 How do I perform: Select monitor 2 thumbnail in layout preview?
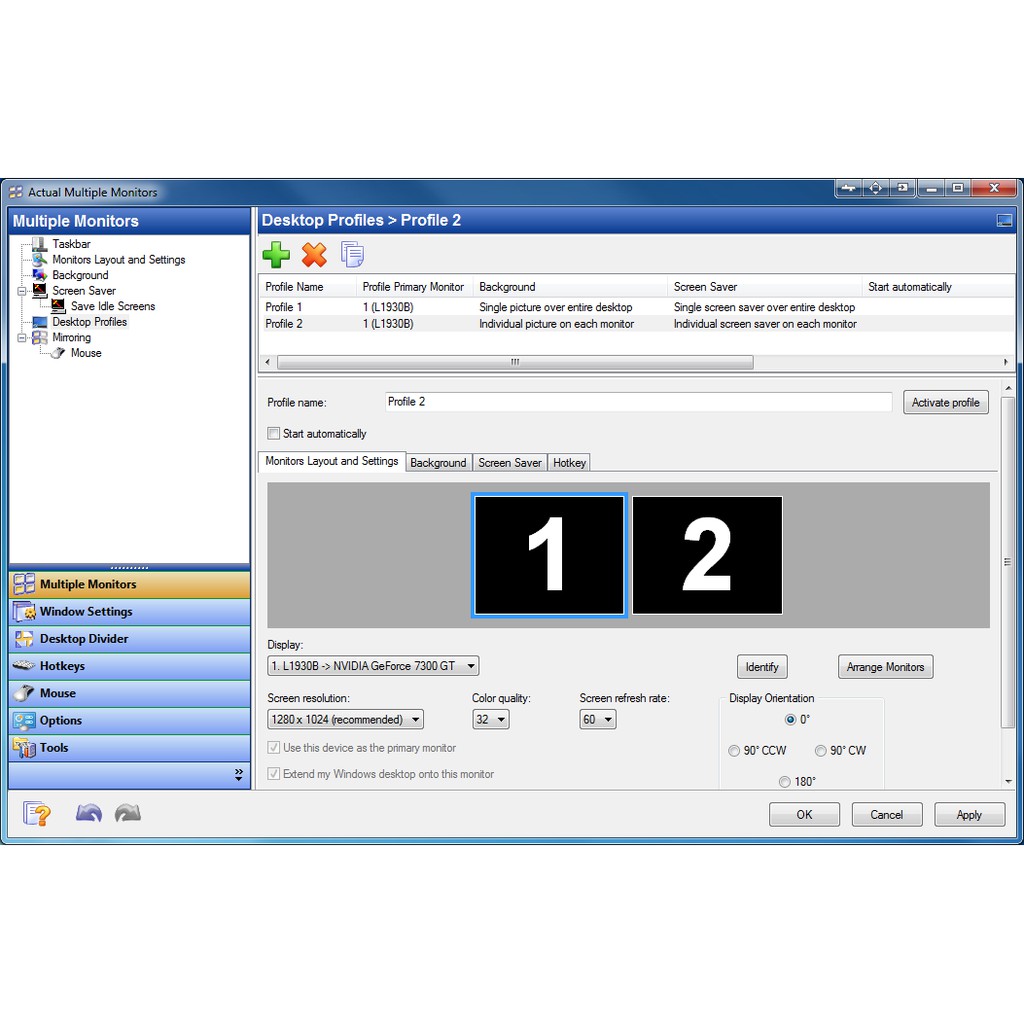[x=707, y=555]
